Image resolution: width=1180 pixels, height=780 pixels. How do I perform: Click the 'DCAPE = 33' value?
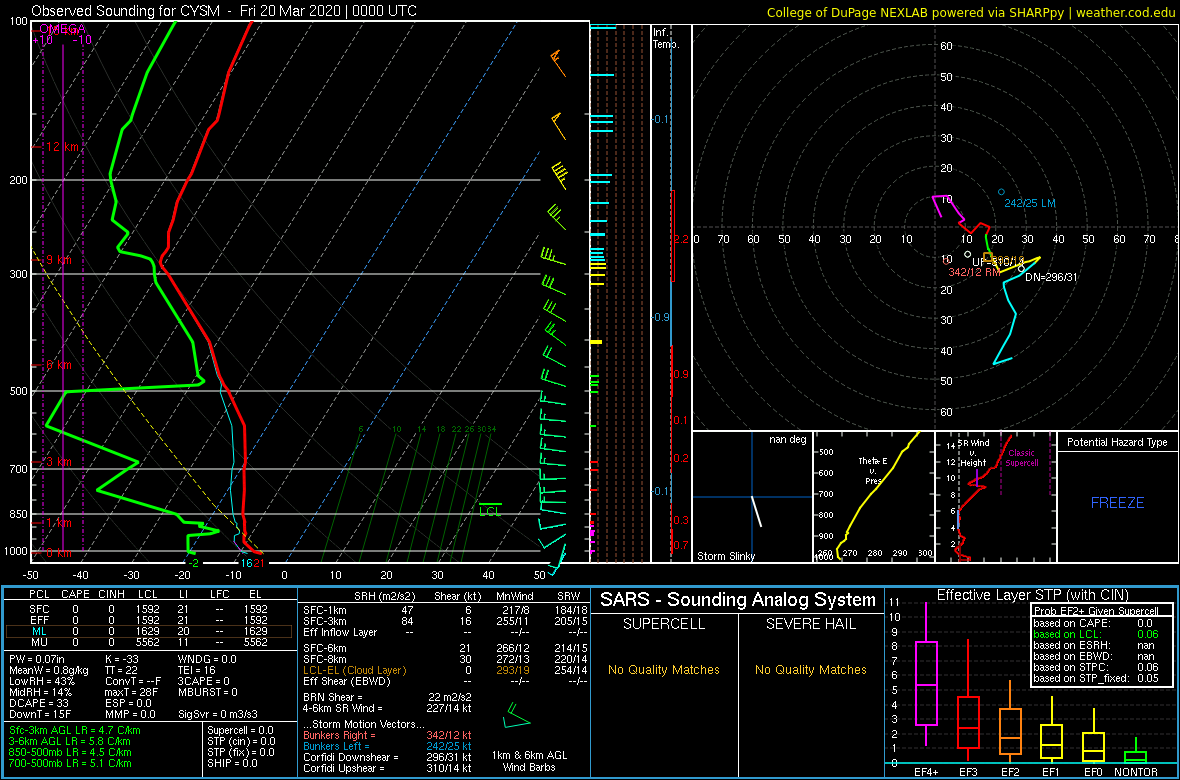click(x=37, y=702)
